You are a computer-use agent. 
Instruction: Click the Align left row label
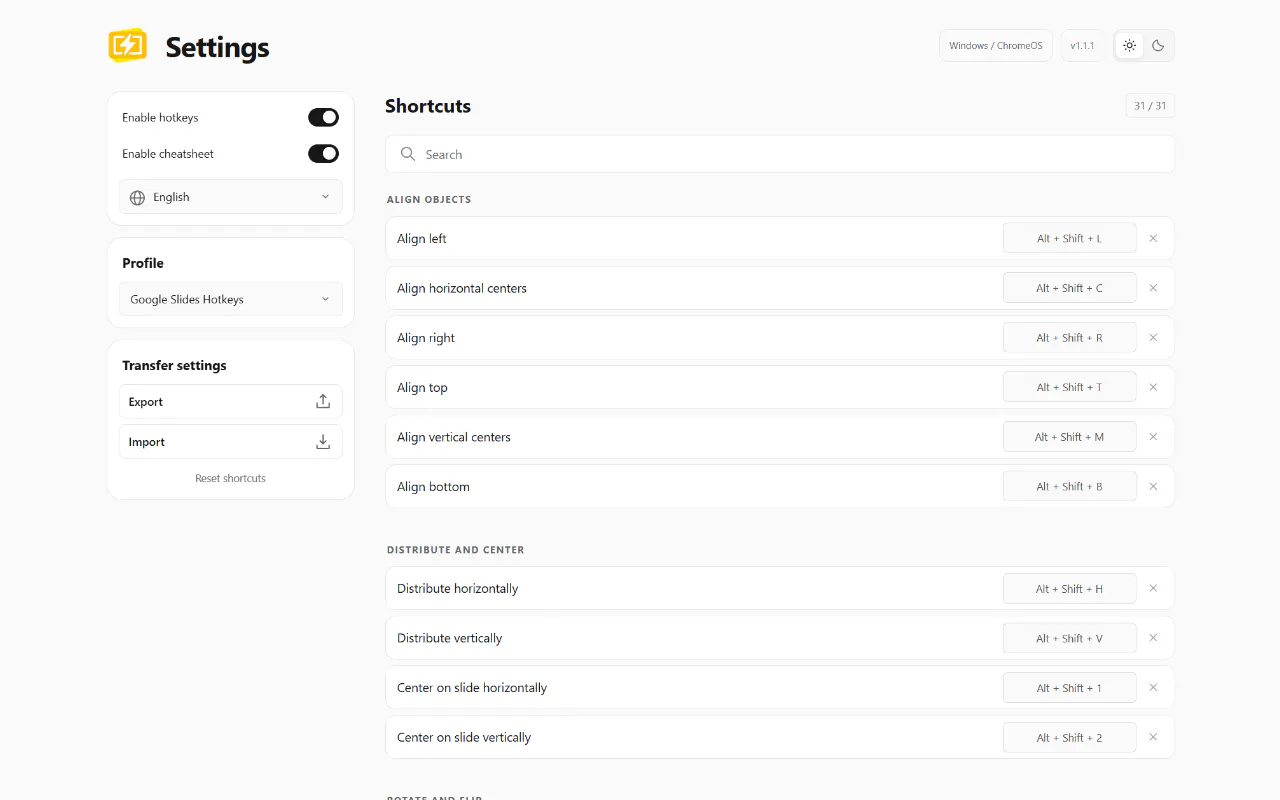(x=422, y=239)
